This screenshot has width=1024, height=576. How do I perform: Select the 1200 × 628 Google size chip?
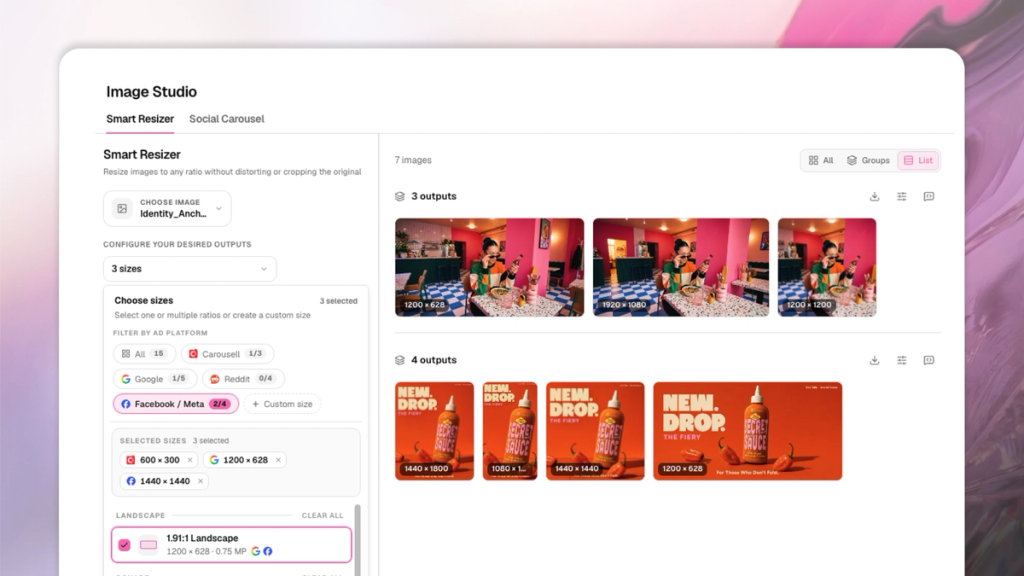[245, 460]
